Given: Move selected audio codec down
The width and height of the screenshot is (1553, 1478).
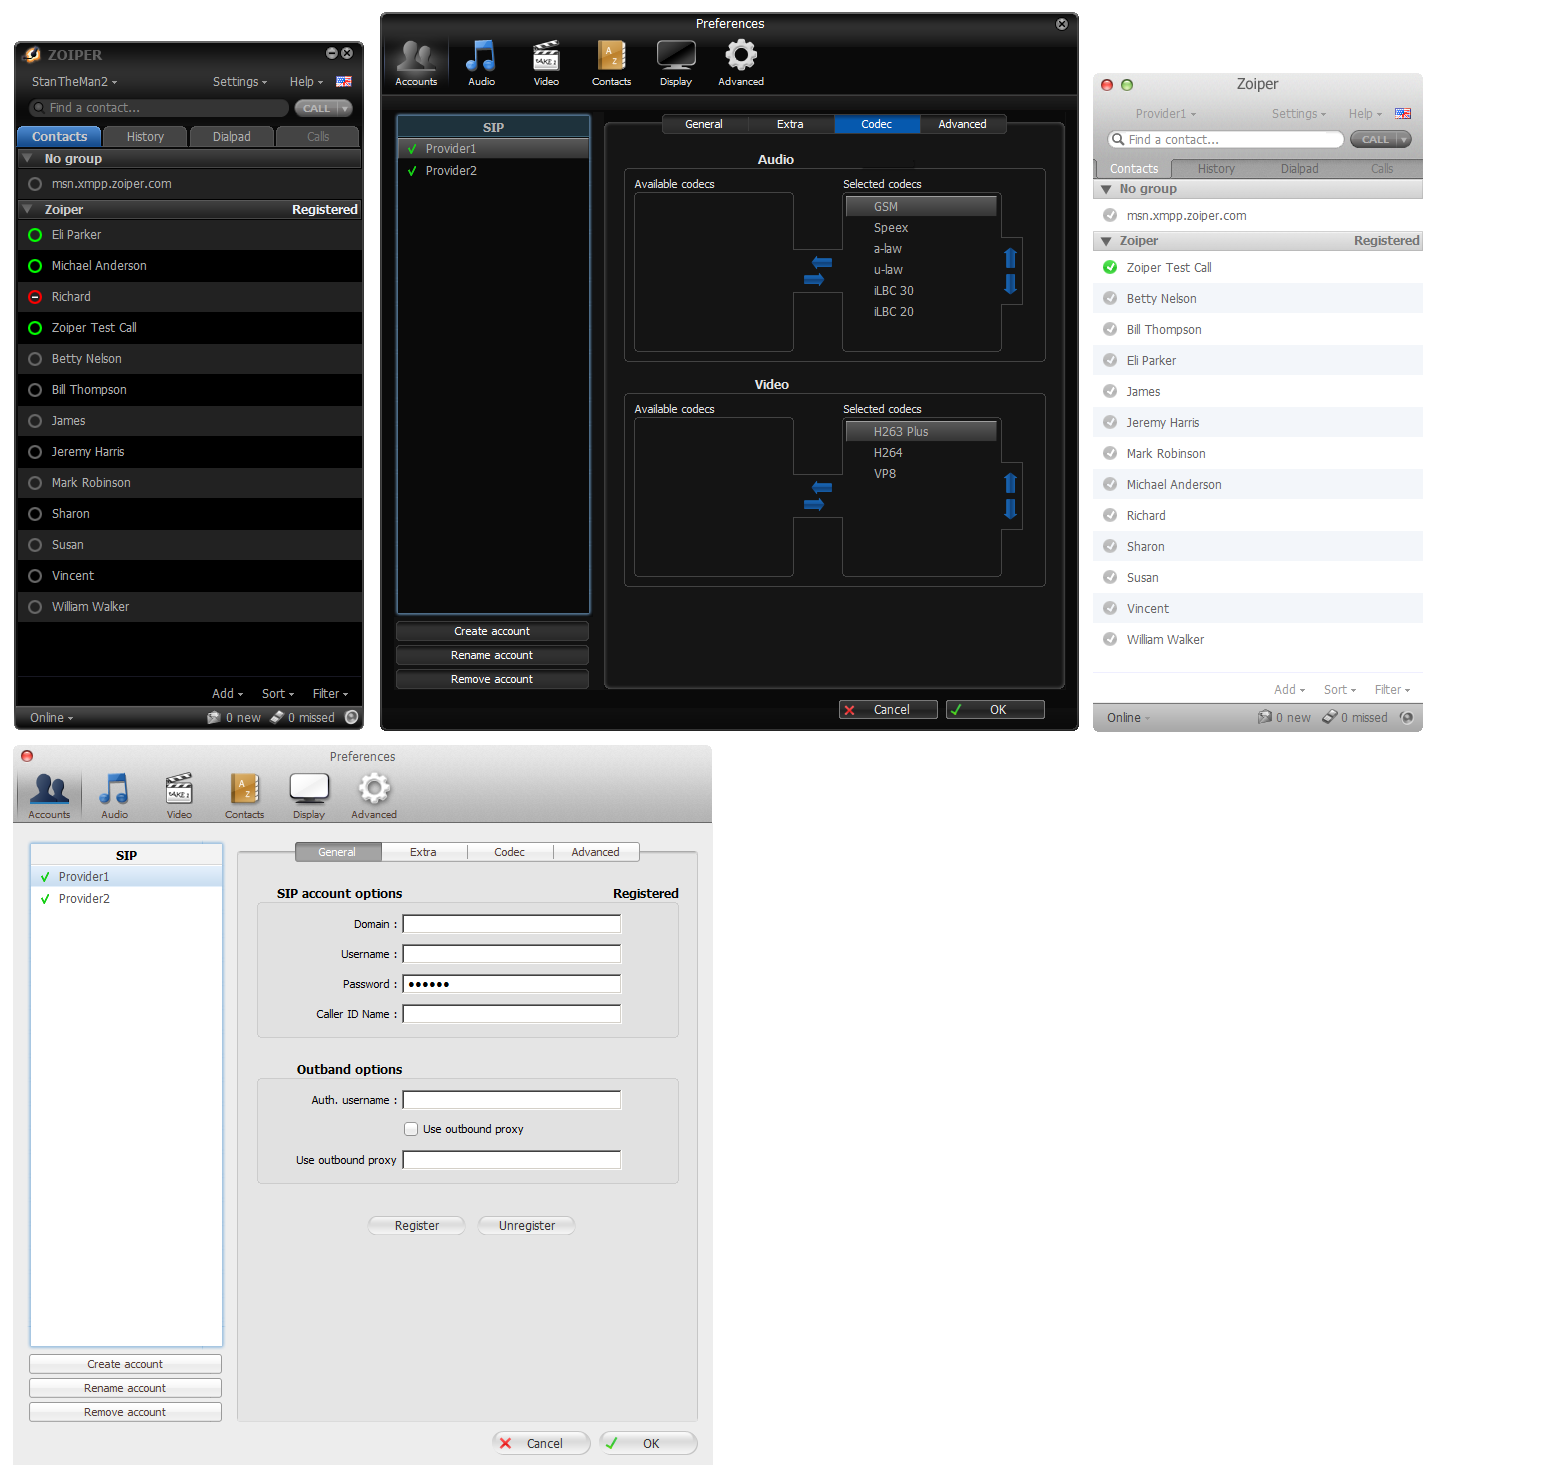Looking at the screenshot, I should (1010, 283).
